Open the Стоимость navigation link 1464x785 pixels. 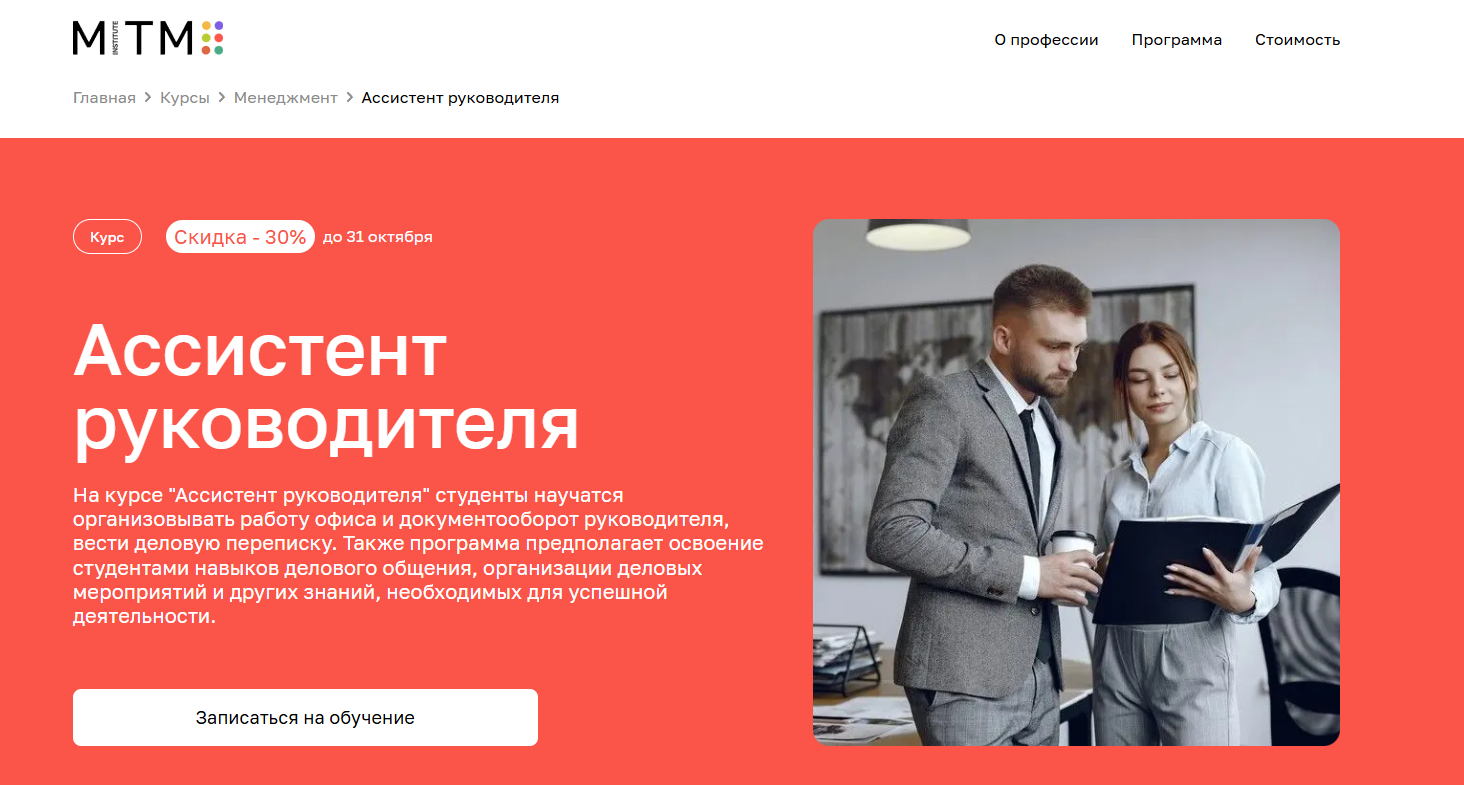point(1297,40)
